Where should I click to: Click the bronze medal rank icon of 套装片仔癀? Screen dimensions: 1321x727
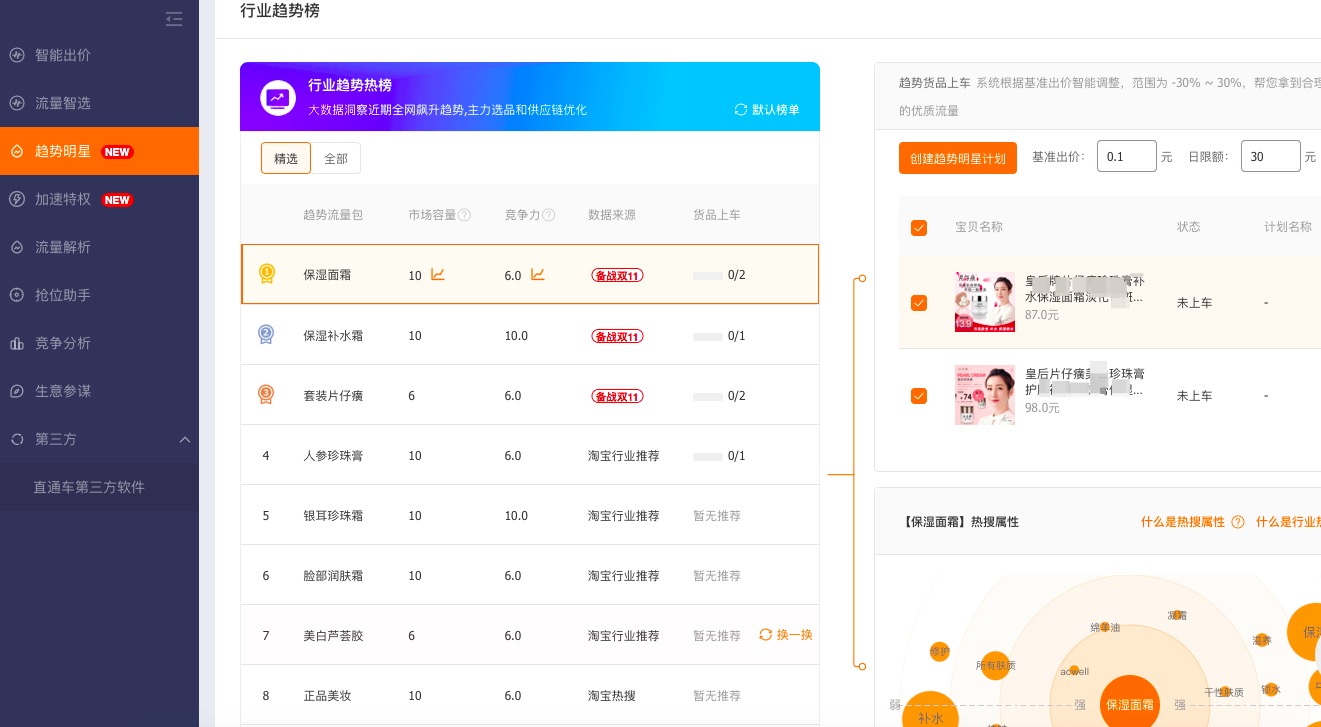(x=266, y=395)
